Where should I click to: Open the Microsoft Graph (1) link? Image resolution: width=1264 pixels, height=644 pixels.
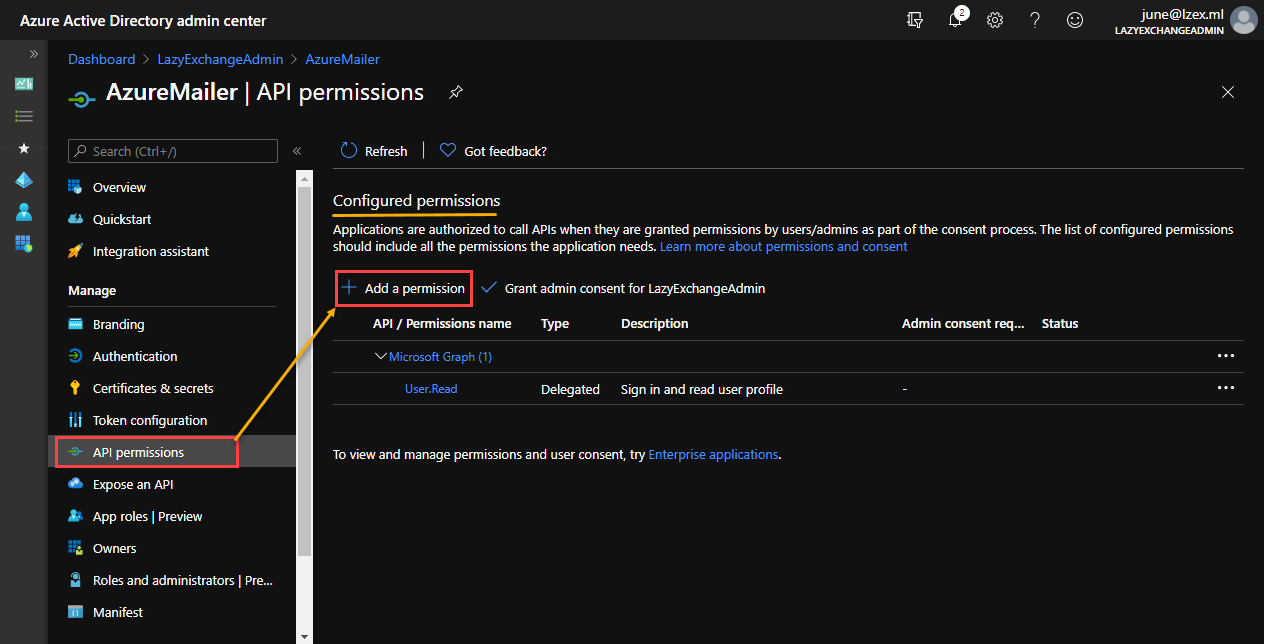coord(440,356)
